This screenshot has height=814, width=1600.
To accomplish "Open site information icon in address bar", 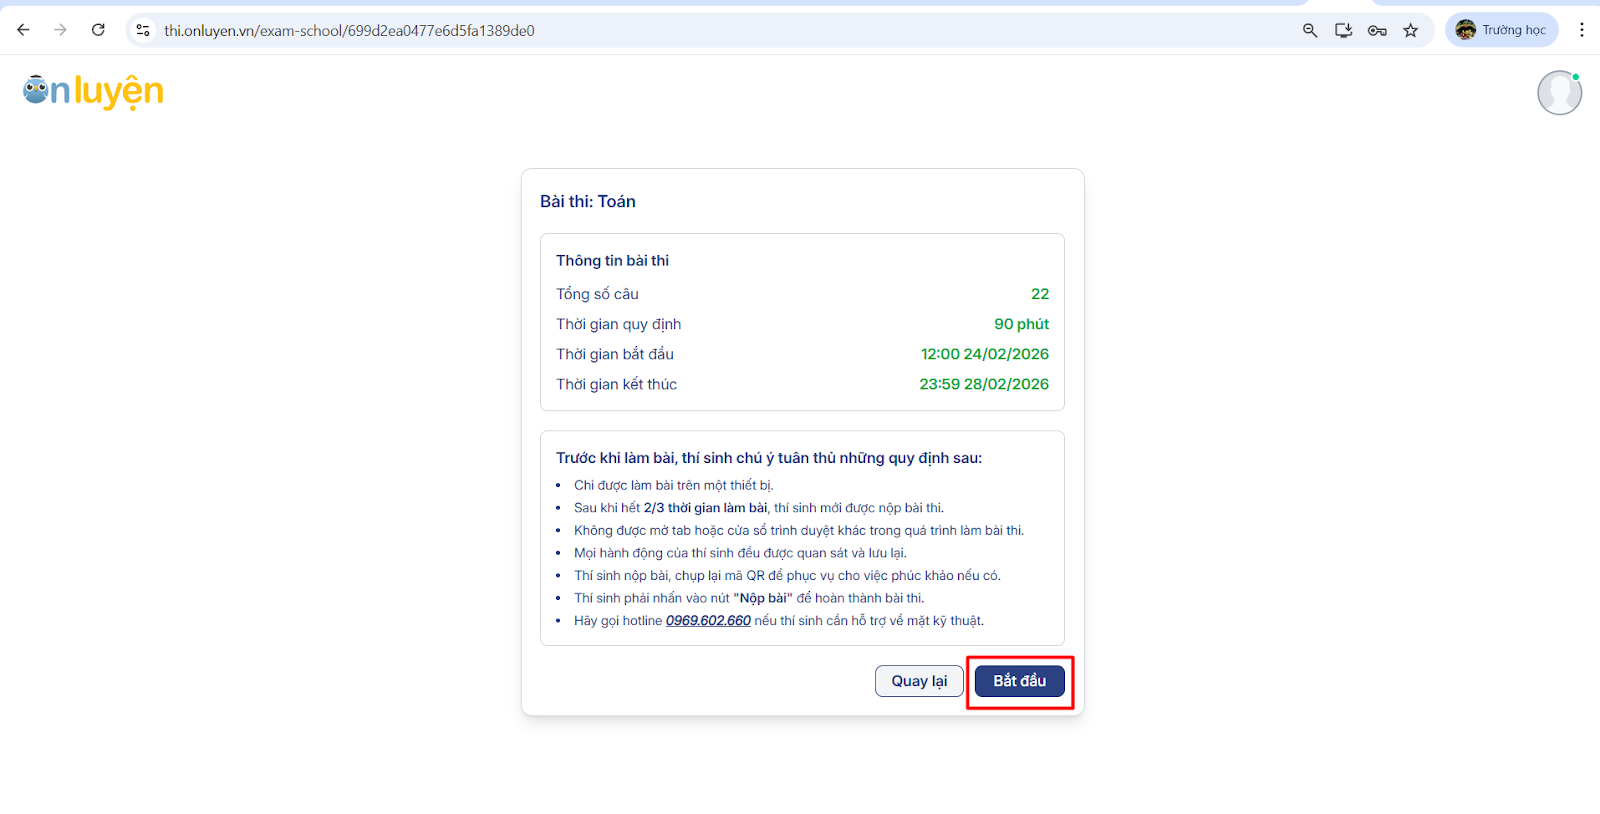I will [x=143, y=30].
